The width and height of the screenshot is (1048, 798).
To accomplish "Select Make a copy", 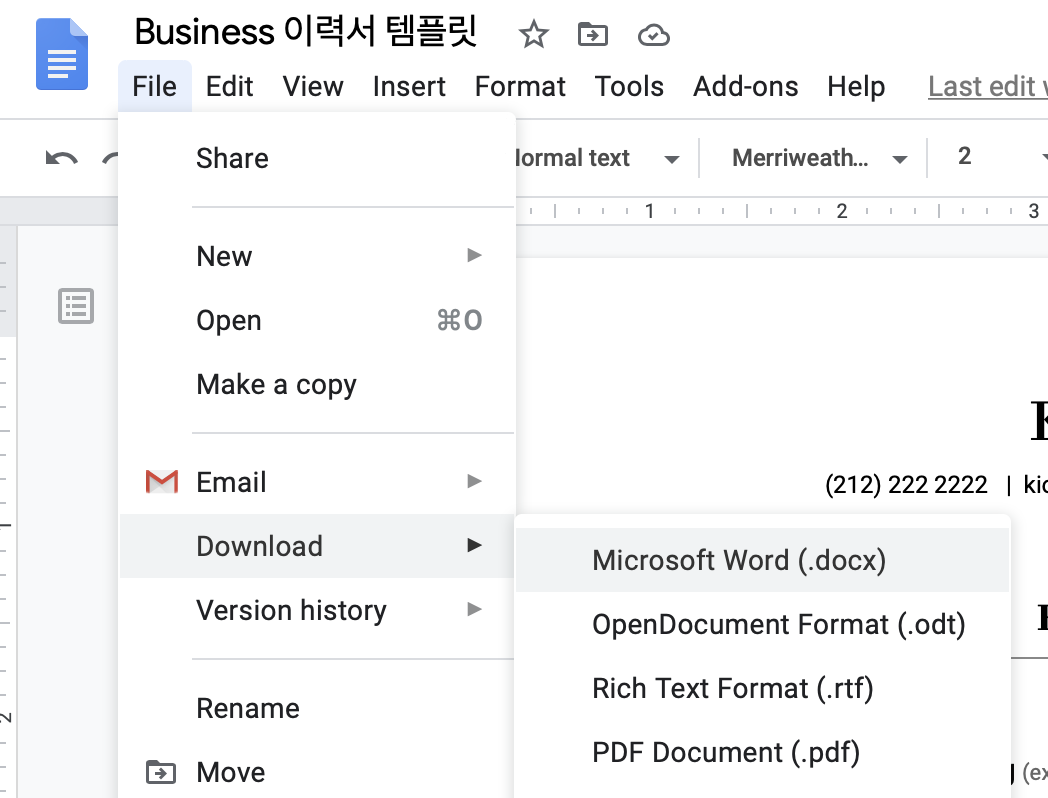I will point(317,384).
